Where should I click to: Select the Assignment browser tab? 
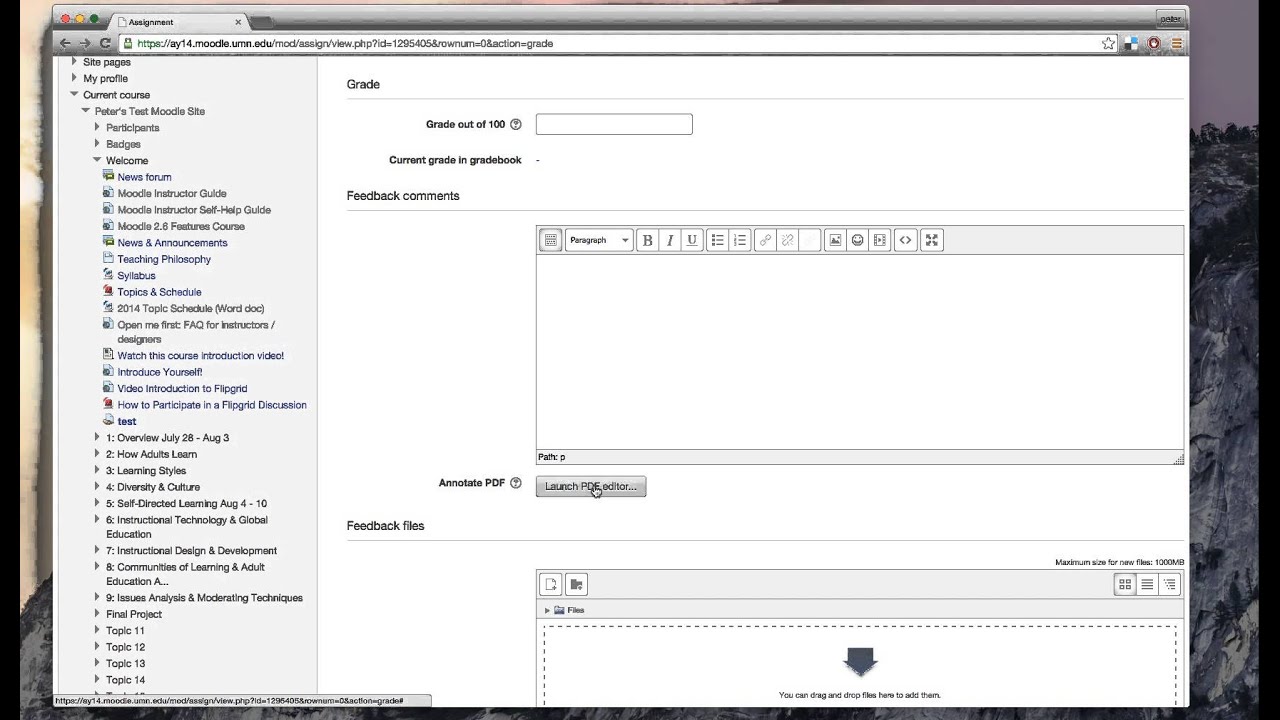(178, 21)
